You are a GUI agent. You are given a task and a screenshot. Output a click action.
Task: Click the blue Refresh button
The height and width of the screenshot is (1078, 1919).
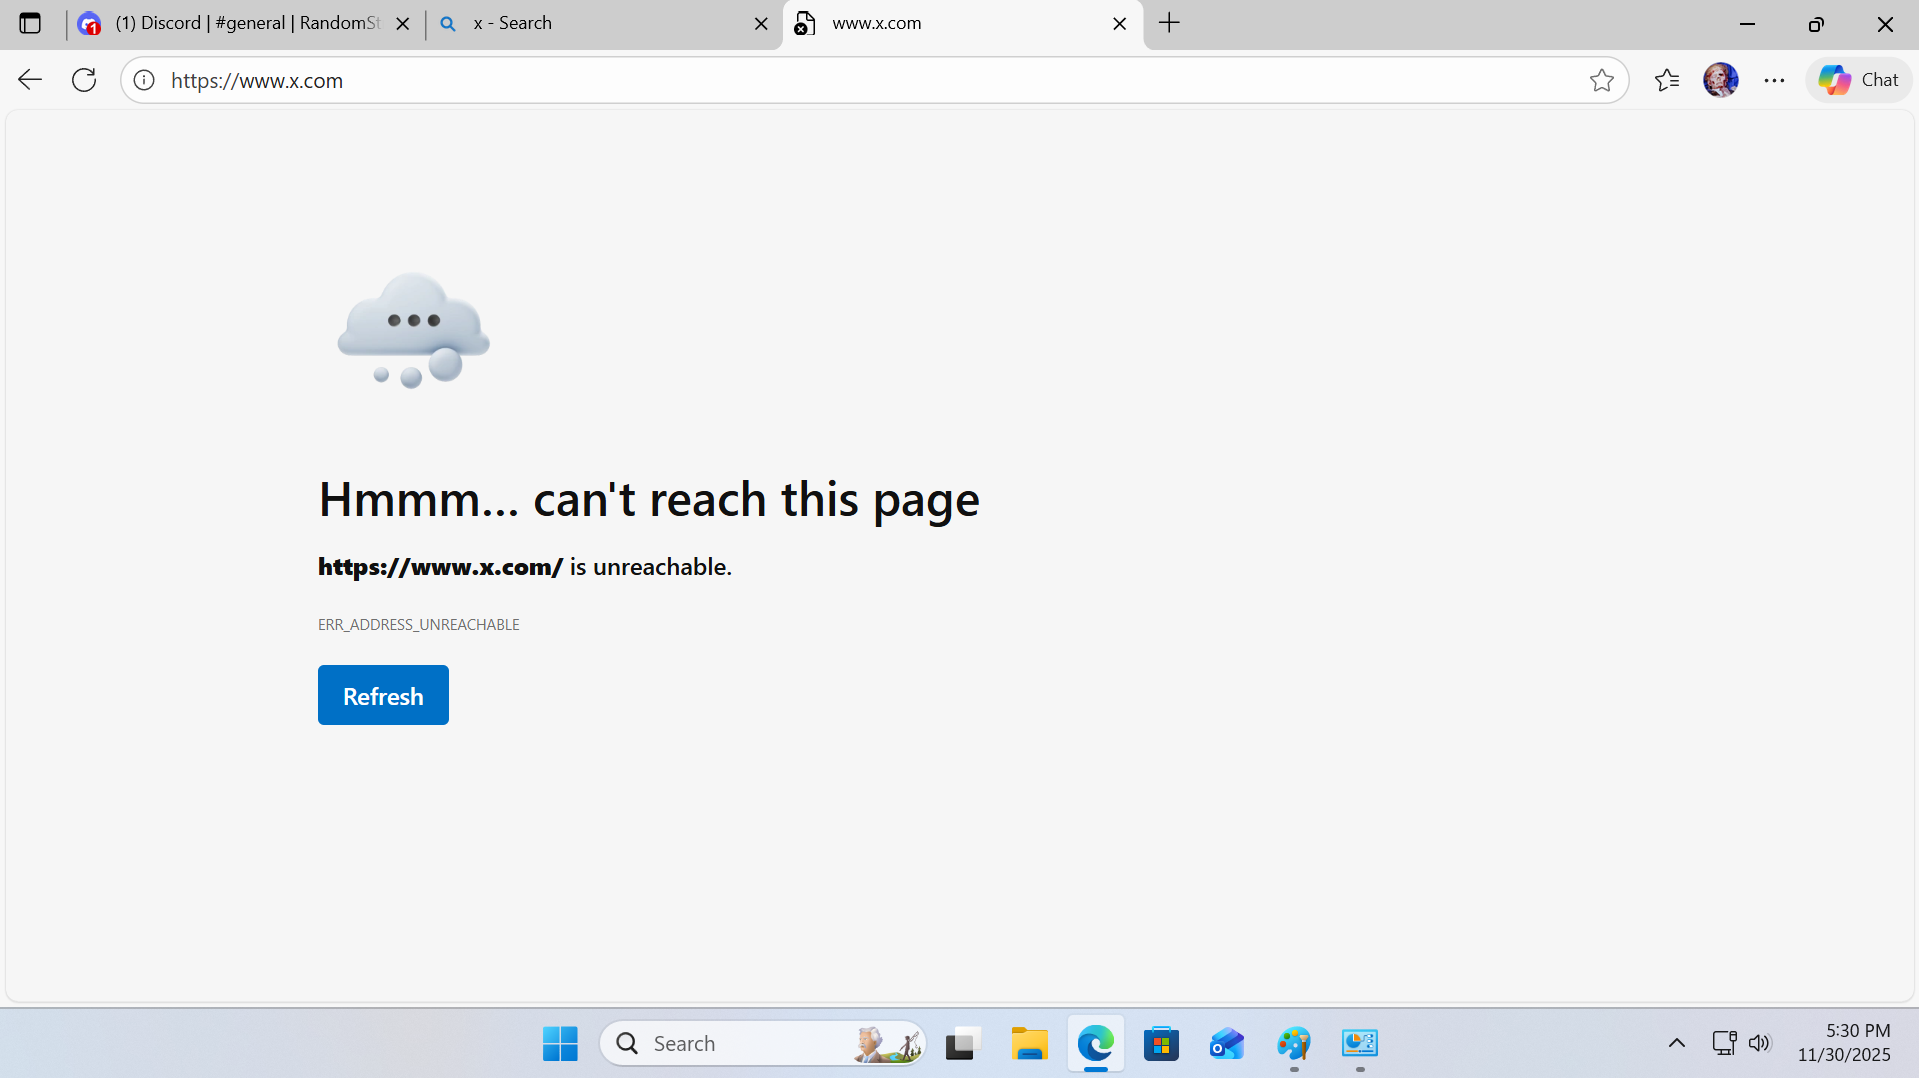click(383, 695)
